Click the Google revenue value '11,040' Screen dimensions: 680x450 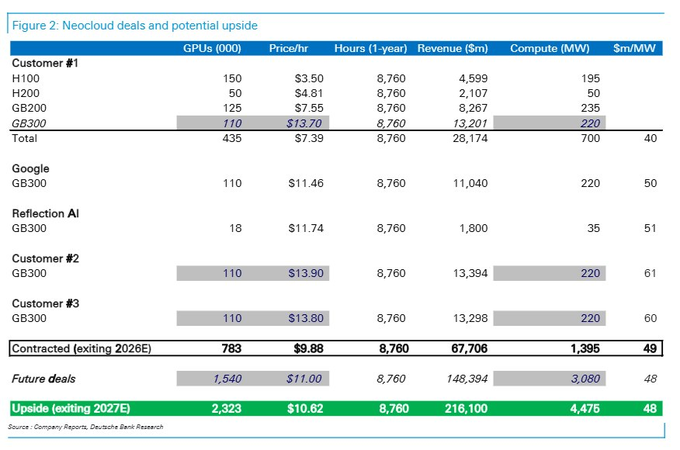471,183
